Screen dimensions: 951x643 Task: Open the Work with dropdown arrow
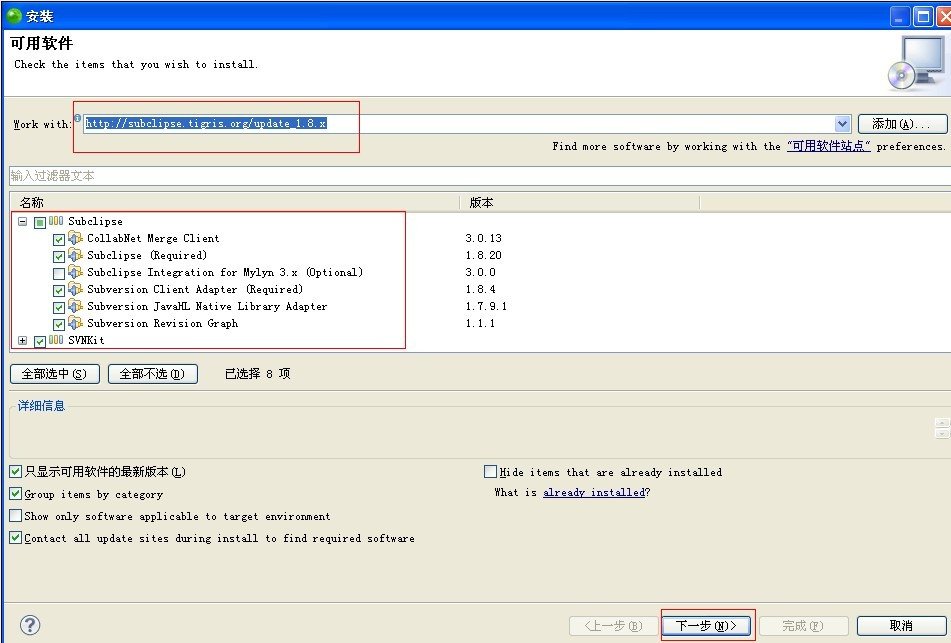coord(842,124)
